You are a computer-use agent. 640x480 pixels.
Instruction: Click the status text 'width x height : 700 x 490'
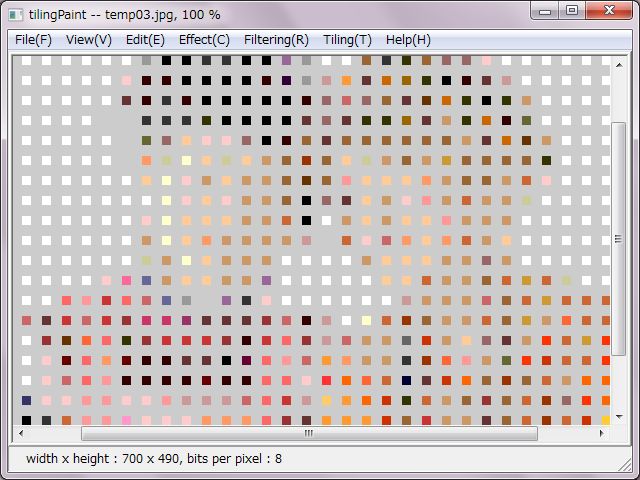pyautogui.click(x=102, y=459)
